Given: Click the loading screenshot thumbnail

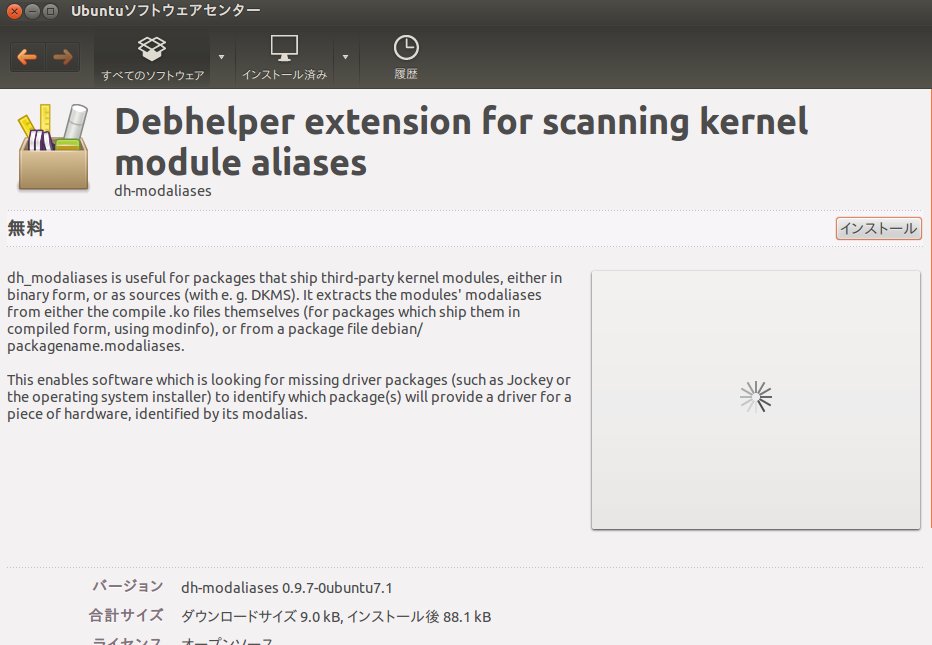Looking at the screenshot, I should click(755, 399).
